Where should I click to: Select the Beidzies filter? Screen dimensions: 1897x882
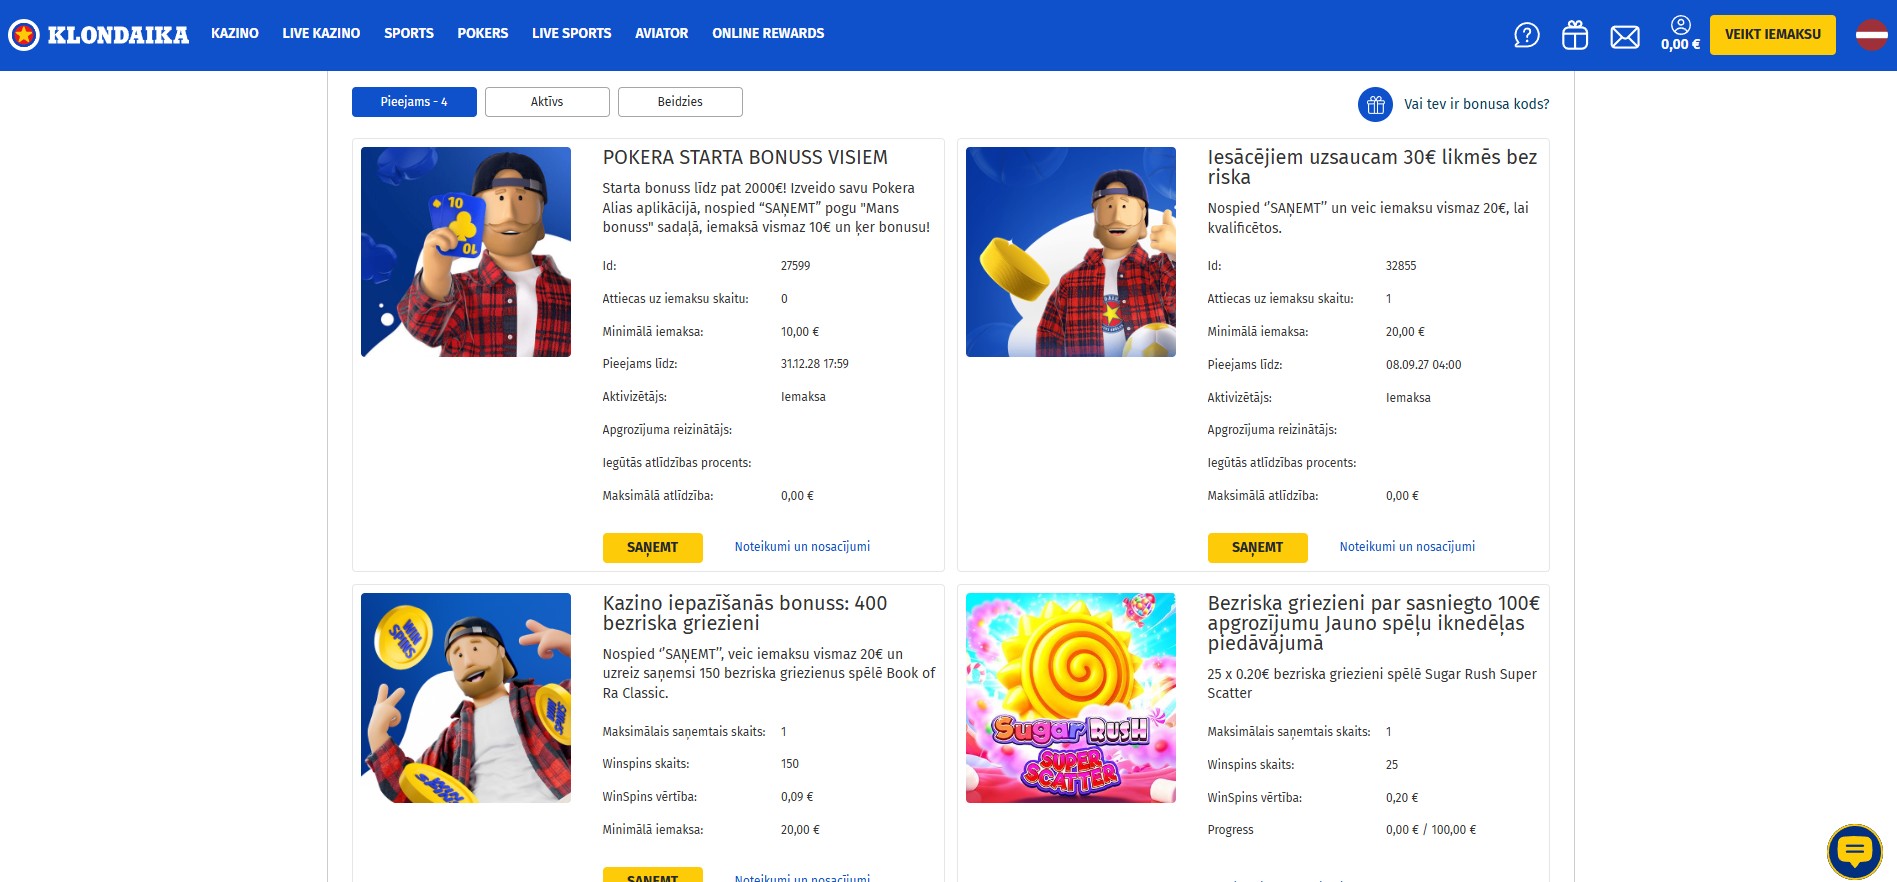(679, 101)
